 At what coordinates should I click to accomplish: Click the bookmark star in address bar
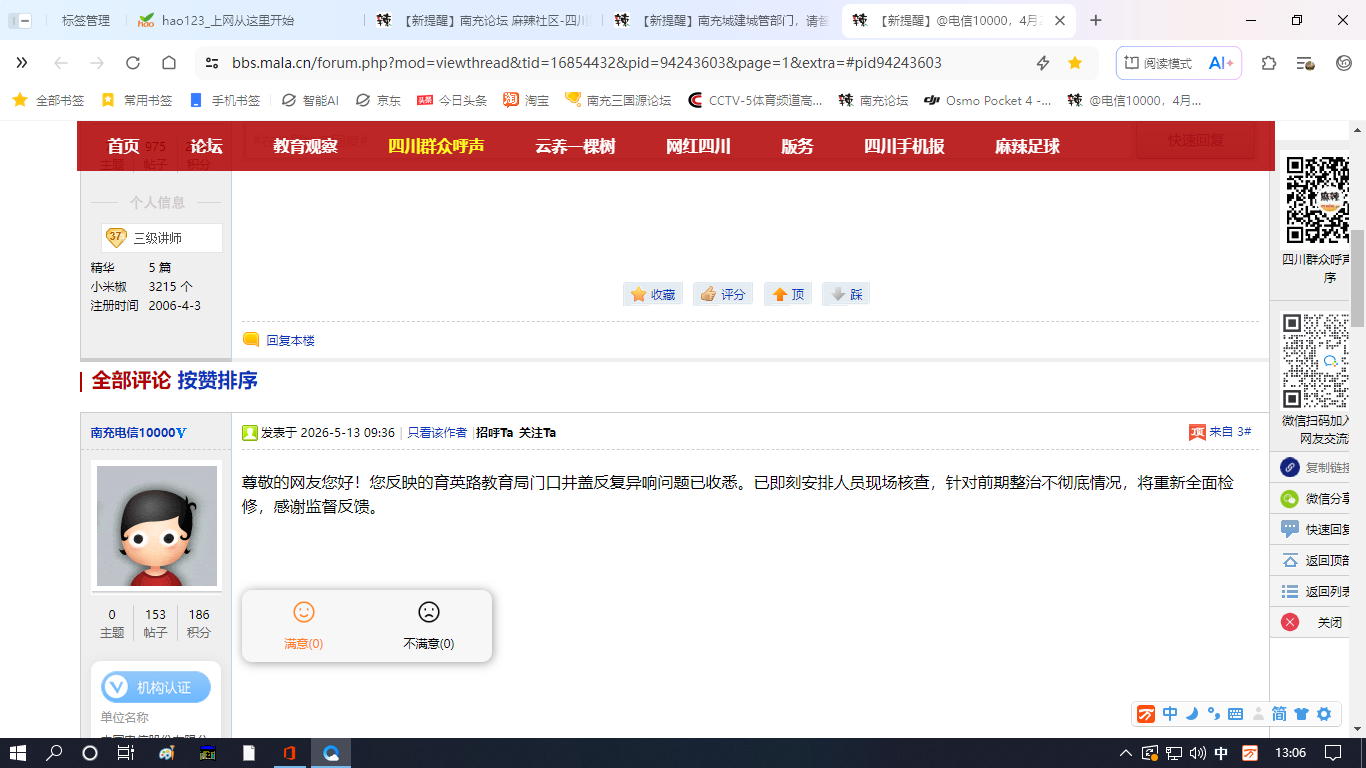pyautogui.click(x=1075, y=63)
